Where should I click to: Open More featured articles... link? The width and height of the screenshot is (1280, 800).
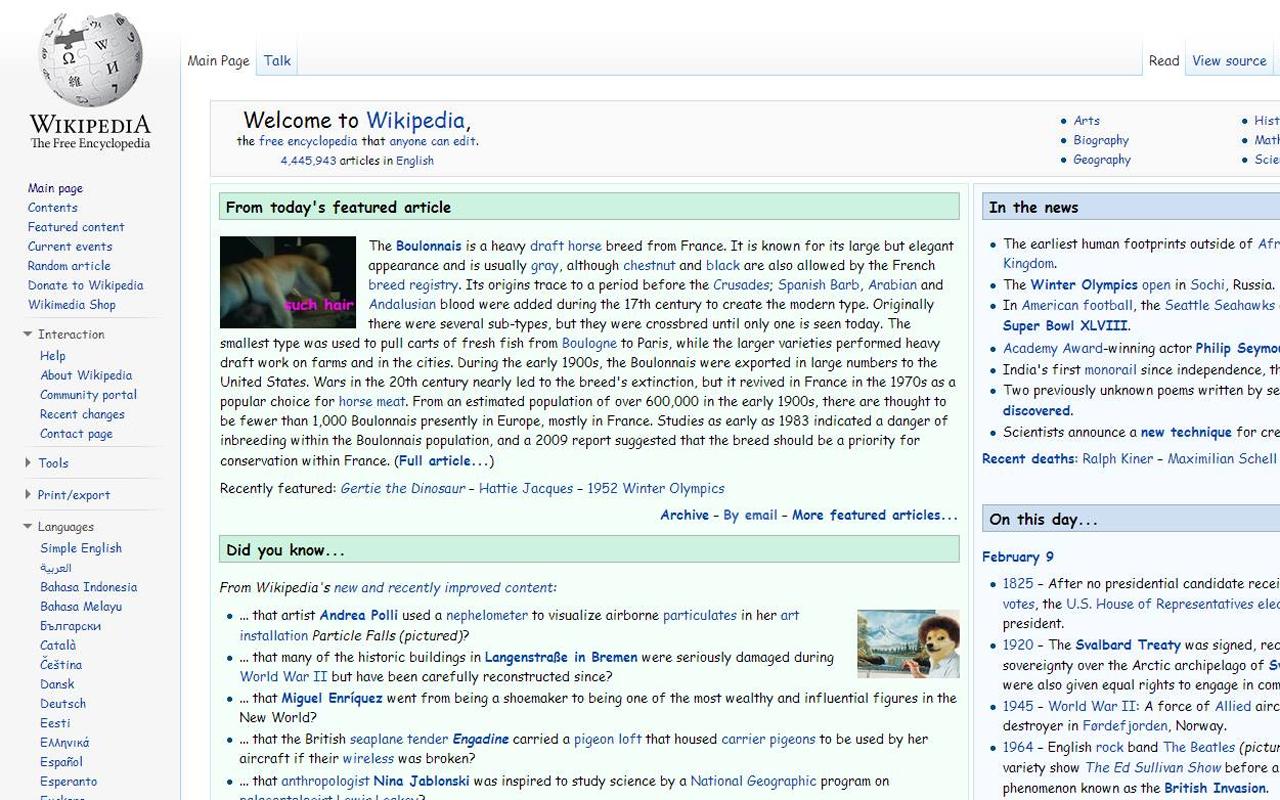(x=875, y=515)
